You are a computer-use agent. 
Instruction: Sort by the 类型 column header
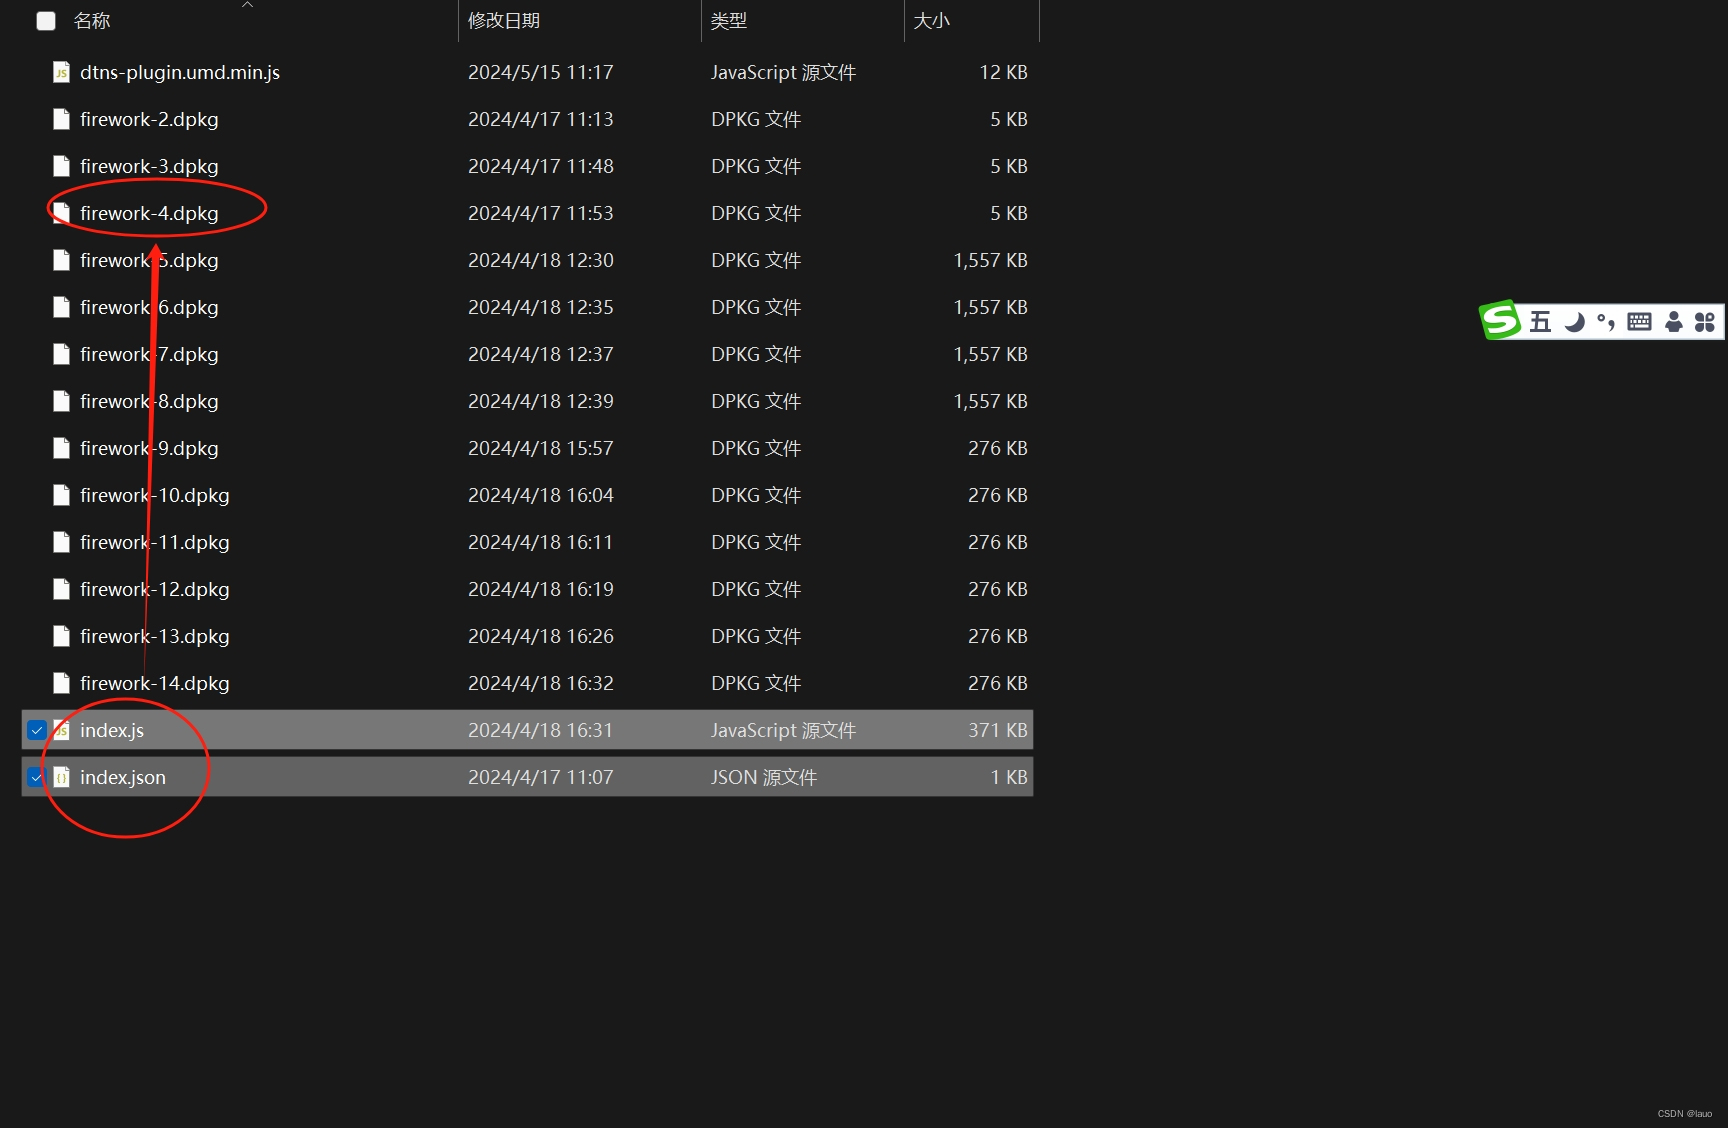click(x=729, y=20)
